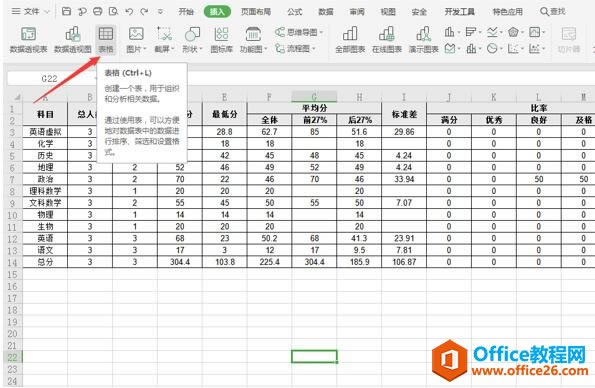Screen dimensions: 595x388
Task: Undo the last action via undo arrow
Action: coord(129,11)
